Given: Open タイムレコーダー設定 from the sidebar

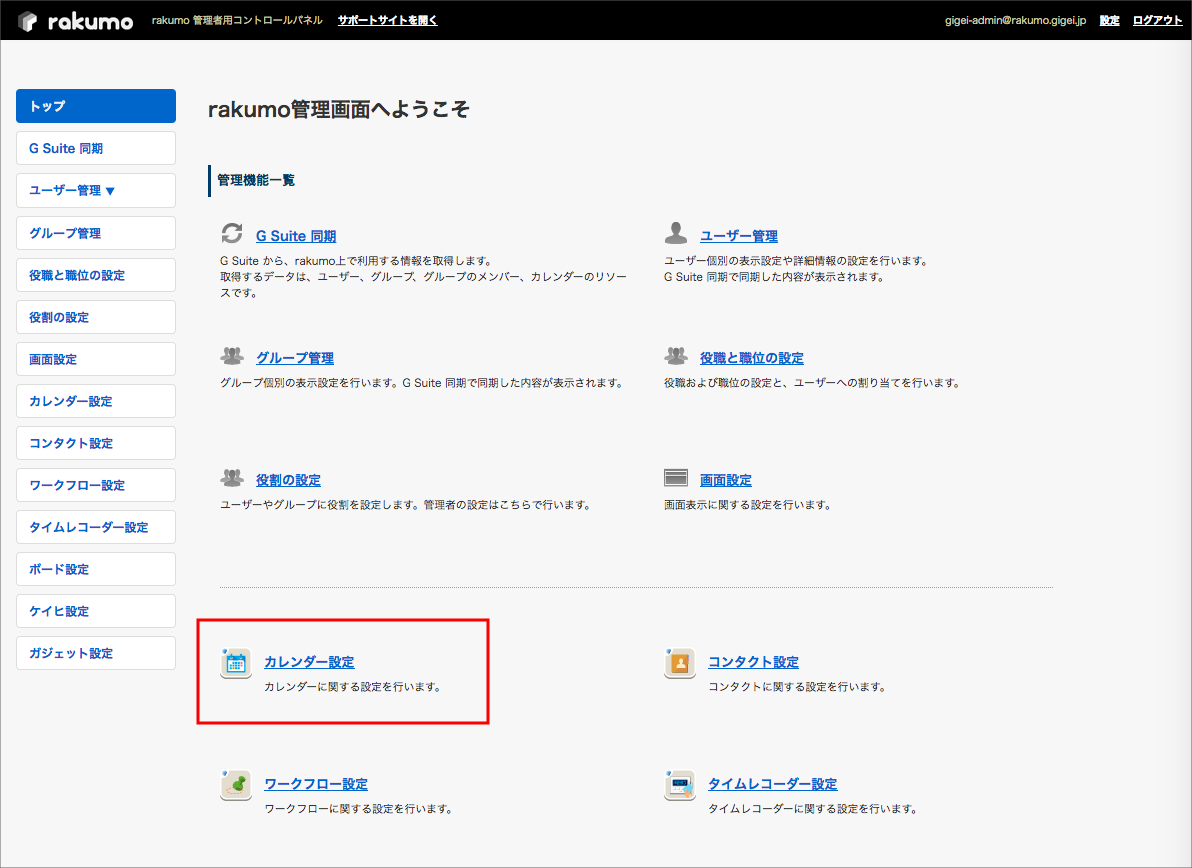Looking at the screenshot, I should click(x=96, y=527).
